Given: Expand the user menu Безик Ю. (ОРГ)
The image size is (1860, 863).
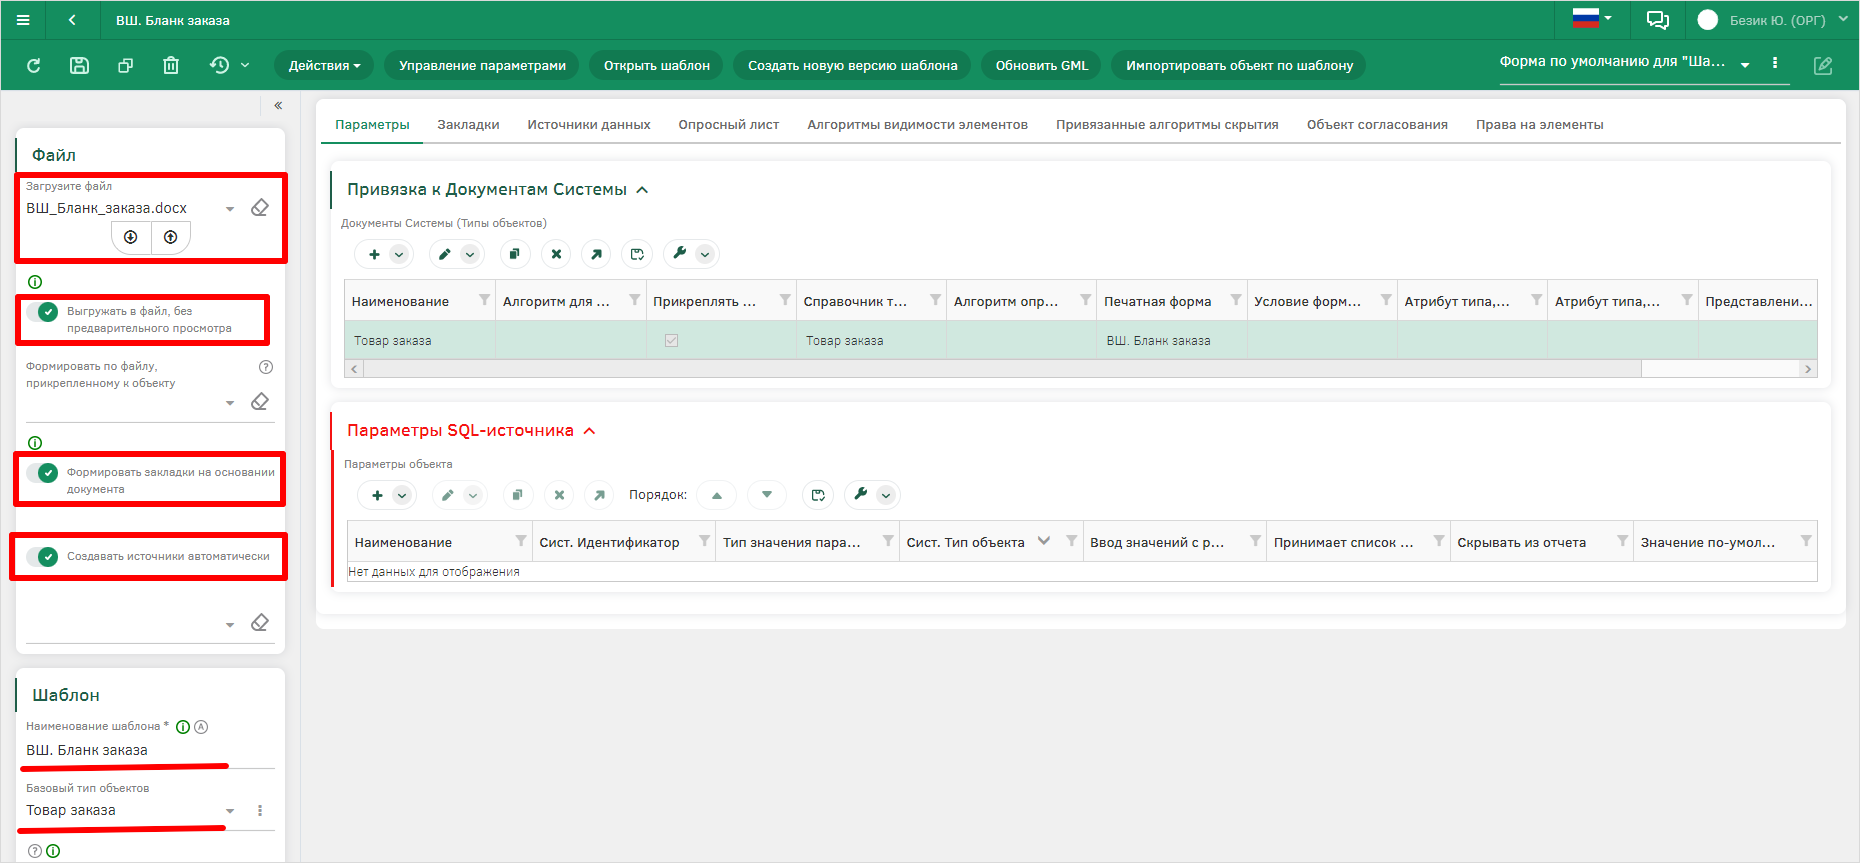Looking at the screenshot, I should (1843, 19).
